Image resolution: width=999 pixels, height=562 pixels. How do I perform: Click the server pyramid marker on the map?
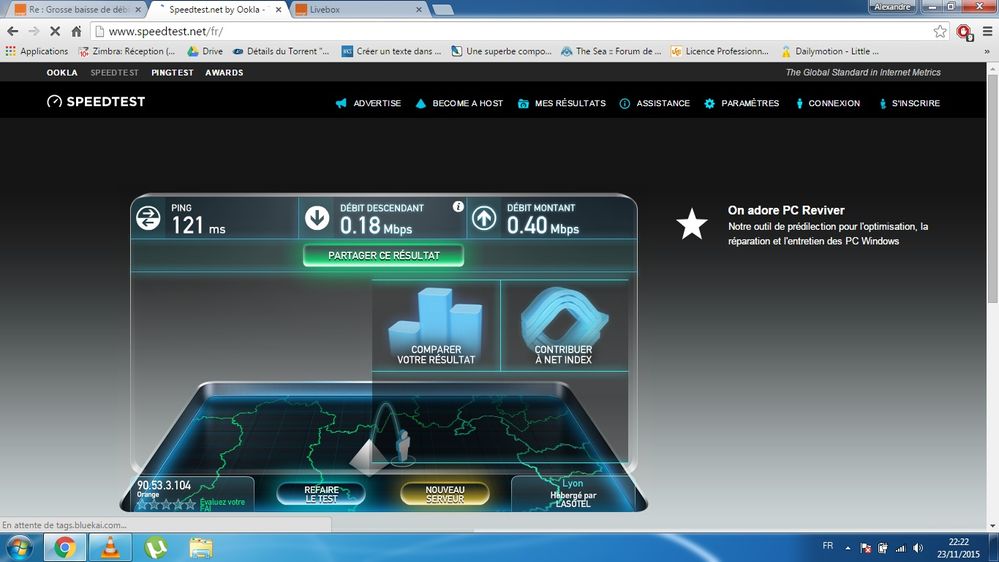click(x=368, y=456)
